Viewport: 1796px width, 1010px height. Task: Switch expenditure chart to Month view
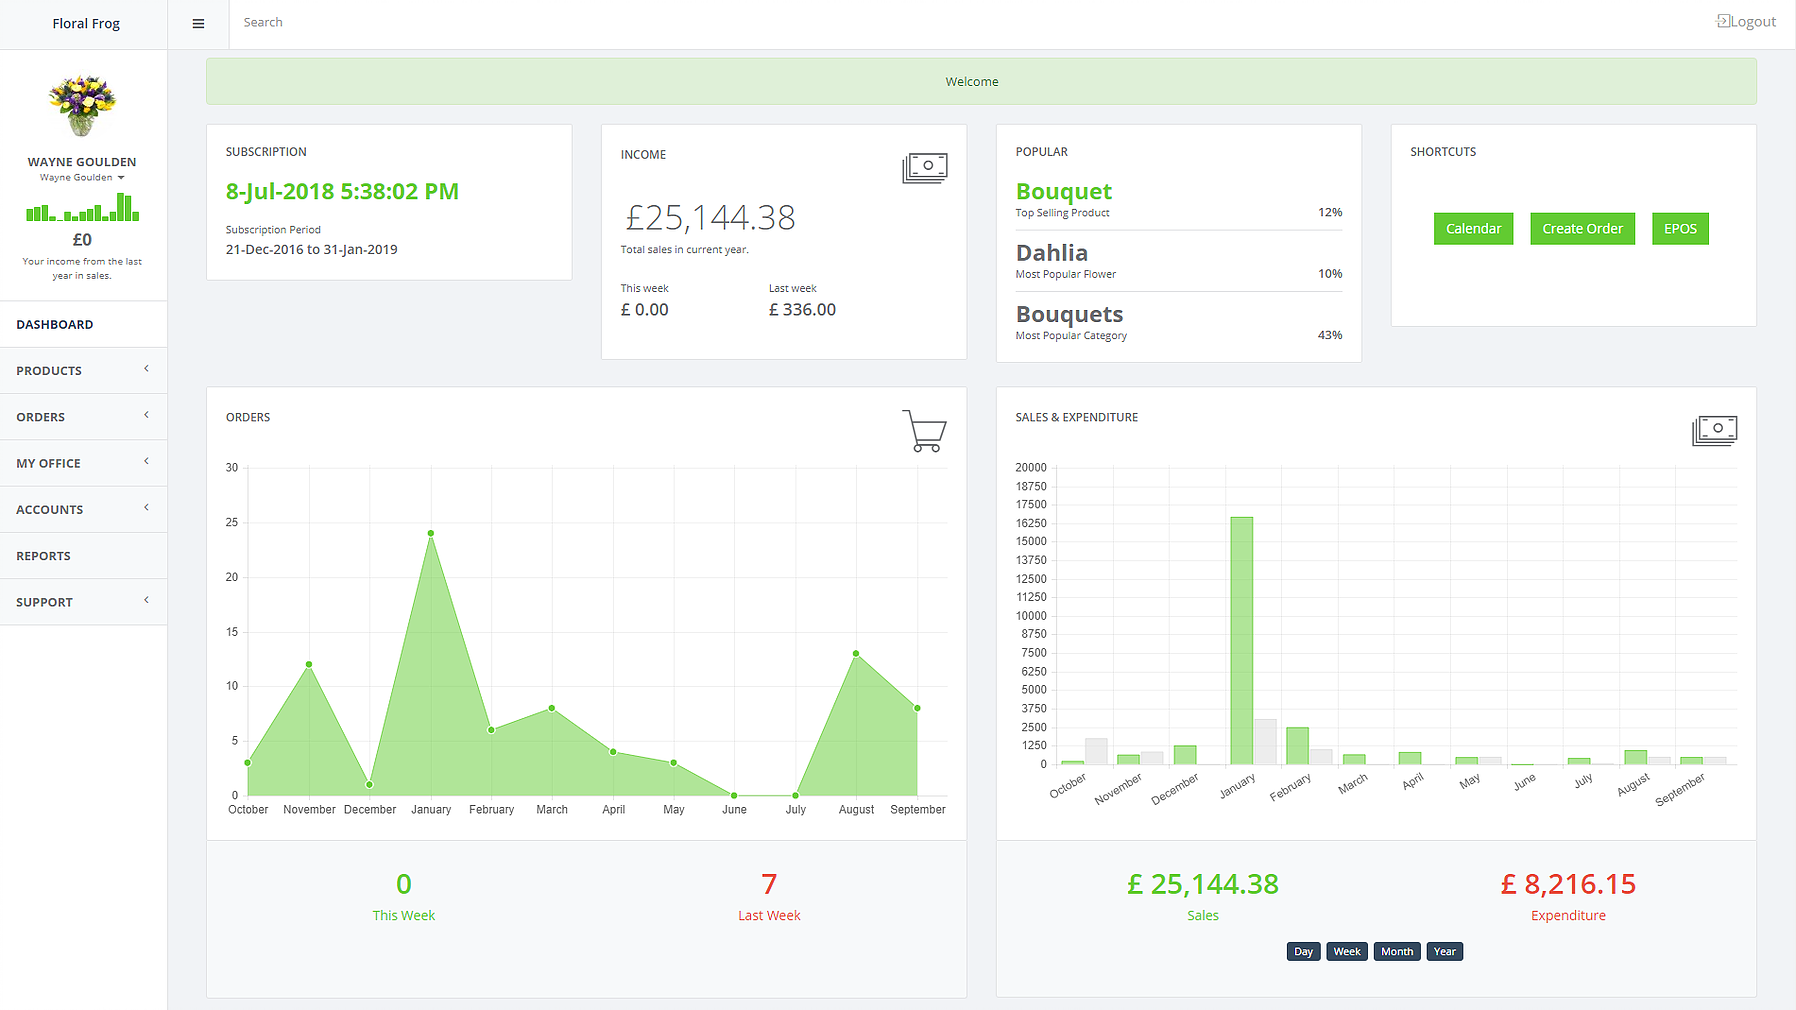pyautogui.click(x=1396, y=951)
